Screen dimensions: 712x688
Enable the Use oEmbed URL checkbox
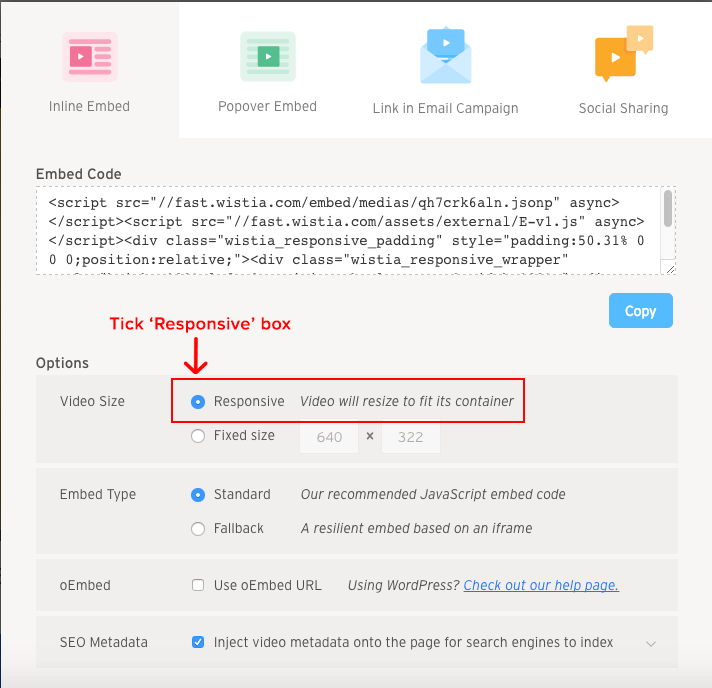(198, 585)
